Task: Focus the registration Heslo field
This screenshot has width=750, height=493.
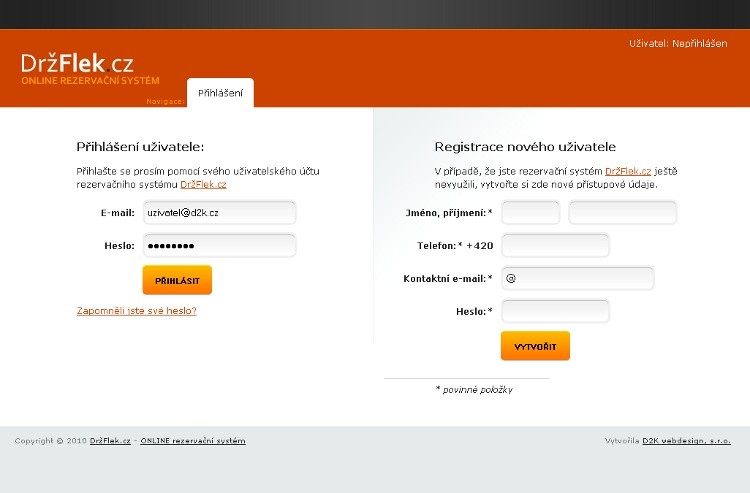Action: pyautogui.click(x=555, y=311)
